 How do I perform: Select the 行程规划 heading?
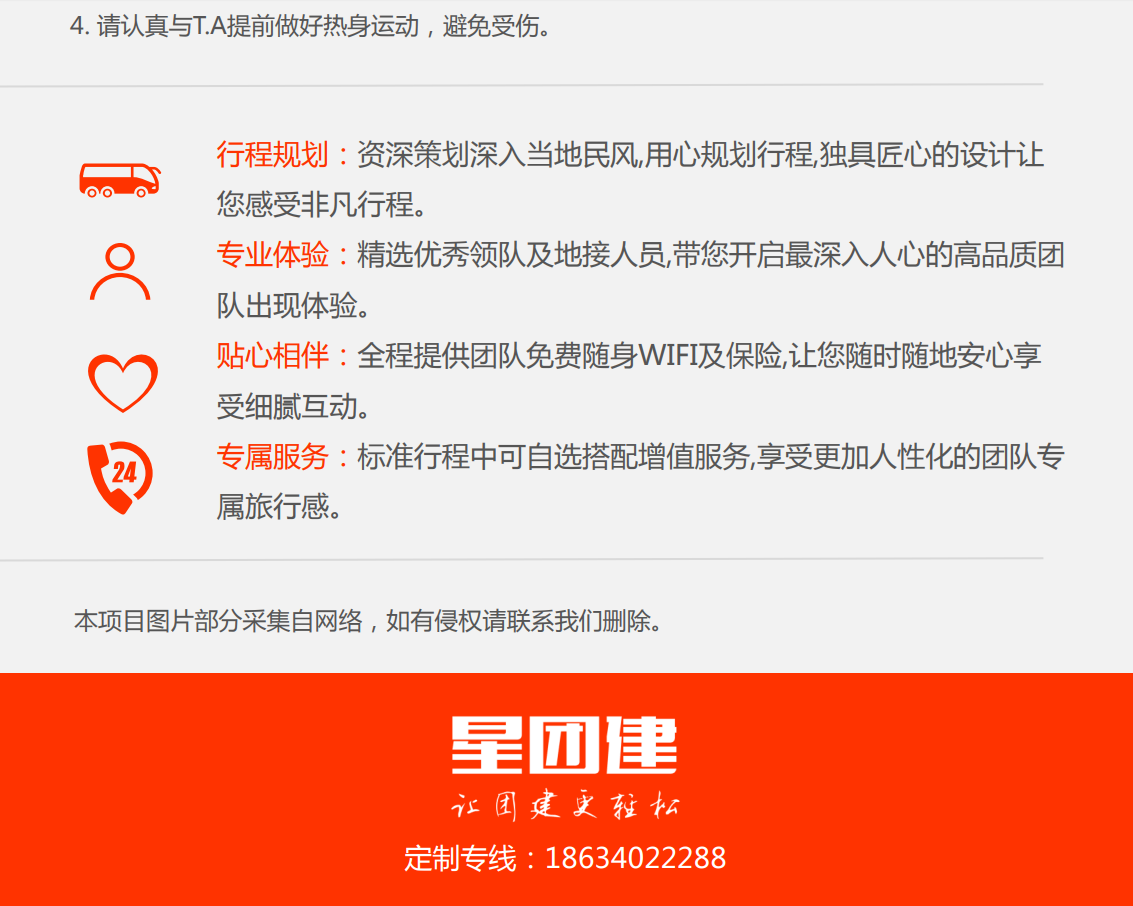[x=272, y=155]
